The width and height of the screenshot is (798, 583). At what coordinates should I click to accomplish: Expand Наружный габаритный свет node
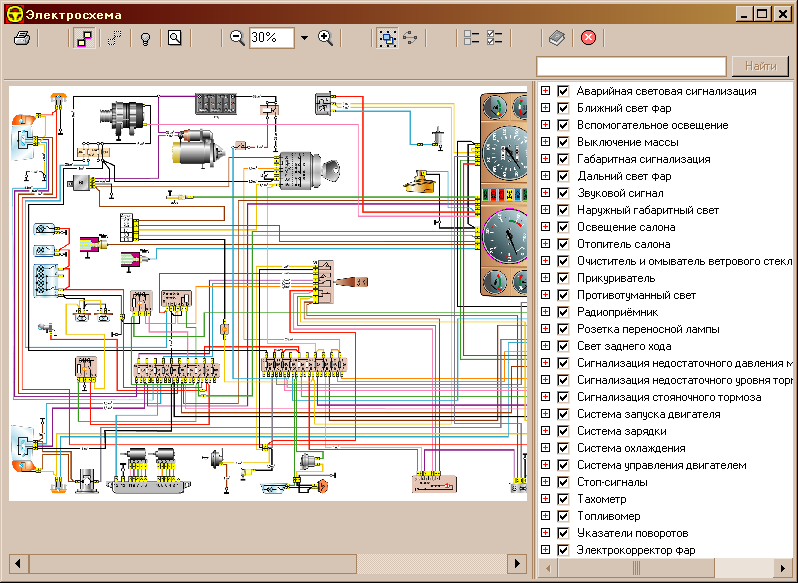[545, 210]
